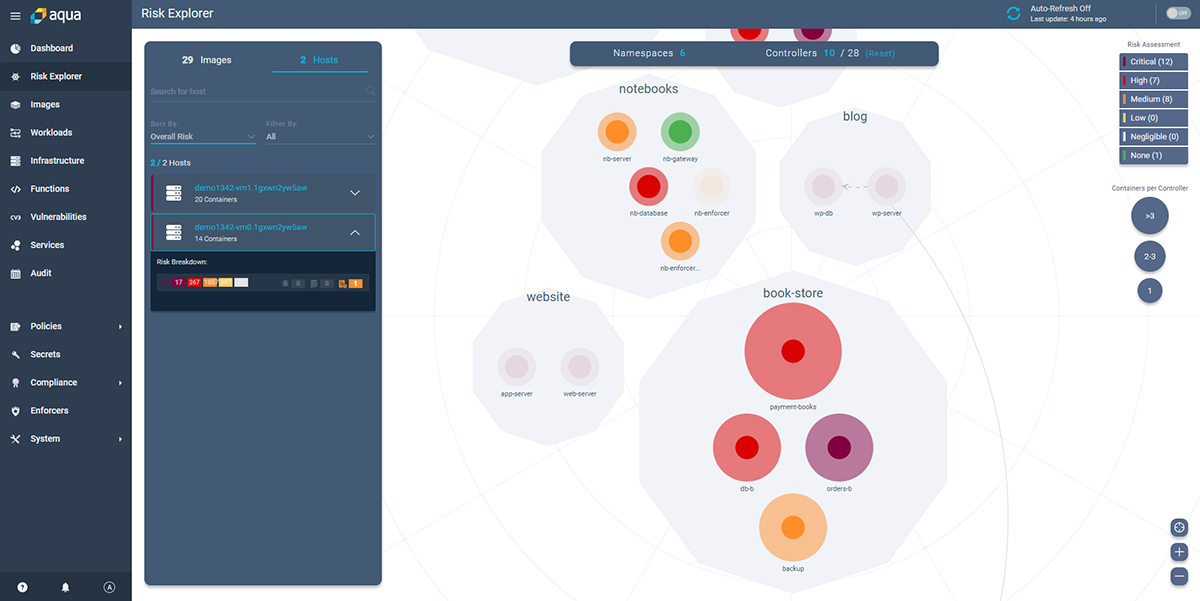The height and width of the screenshot is (601, 1200).
Task: Click the orange badge showing 1
Action: 355,283
